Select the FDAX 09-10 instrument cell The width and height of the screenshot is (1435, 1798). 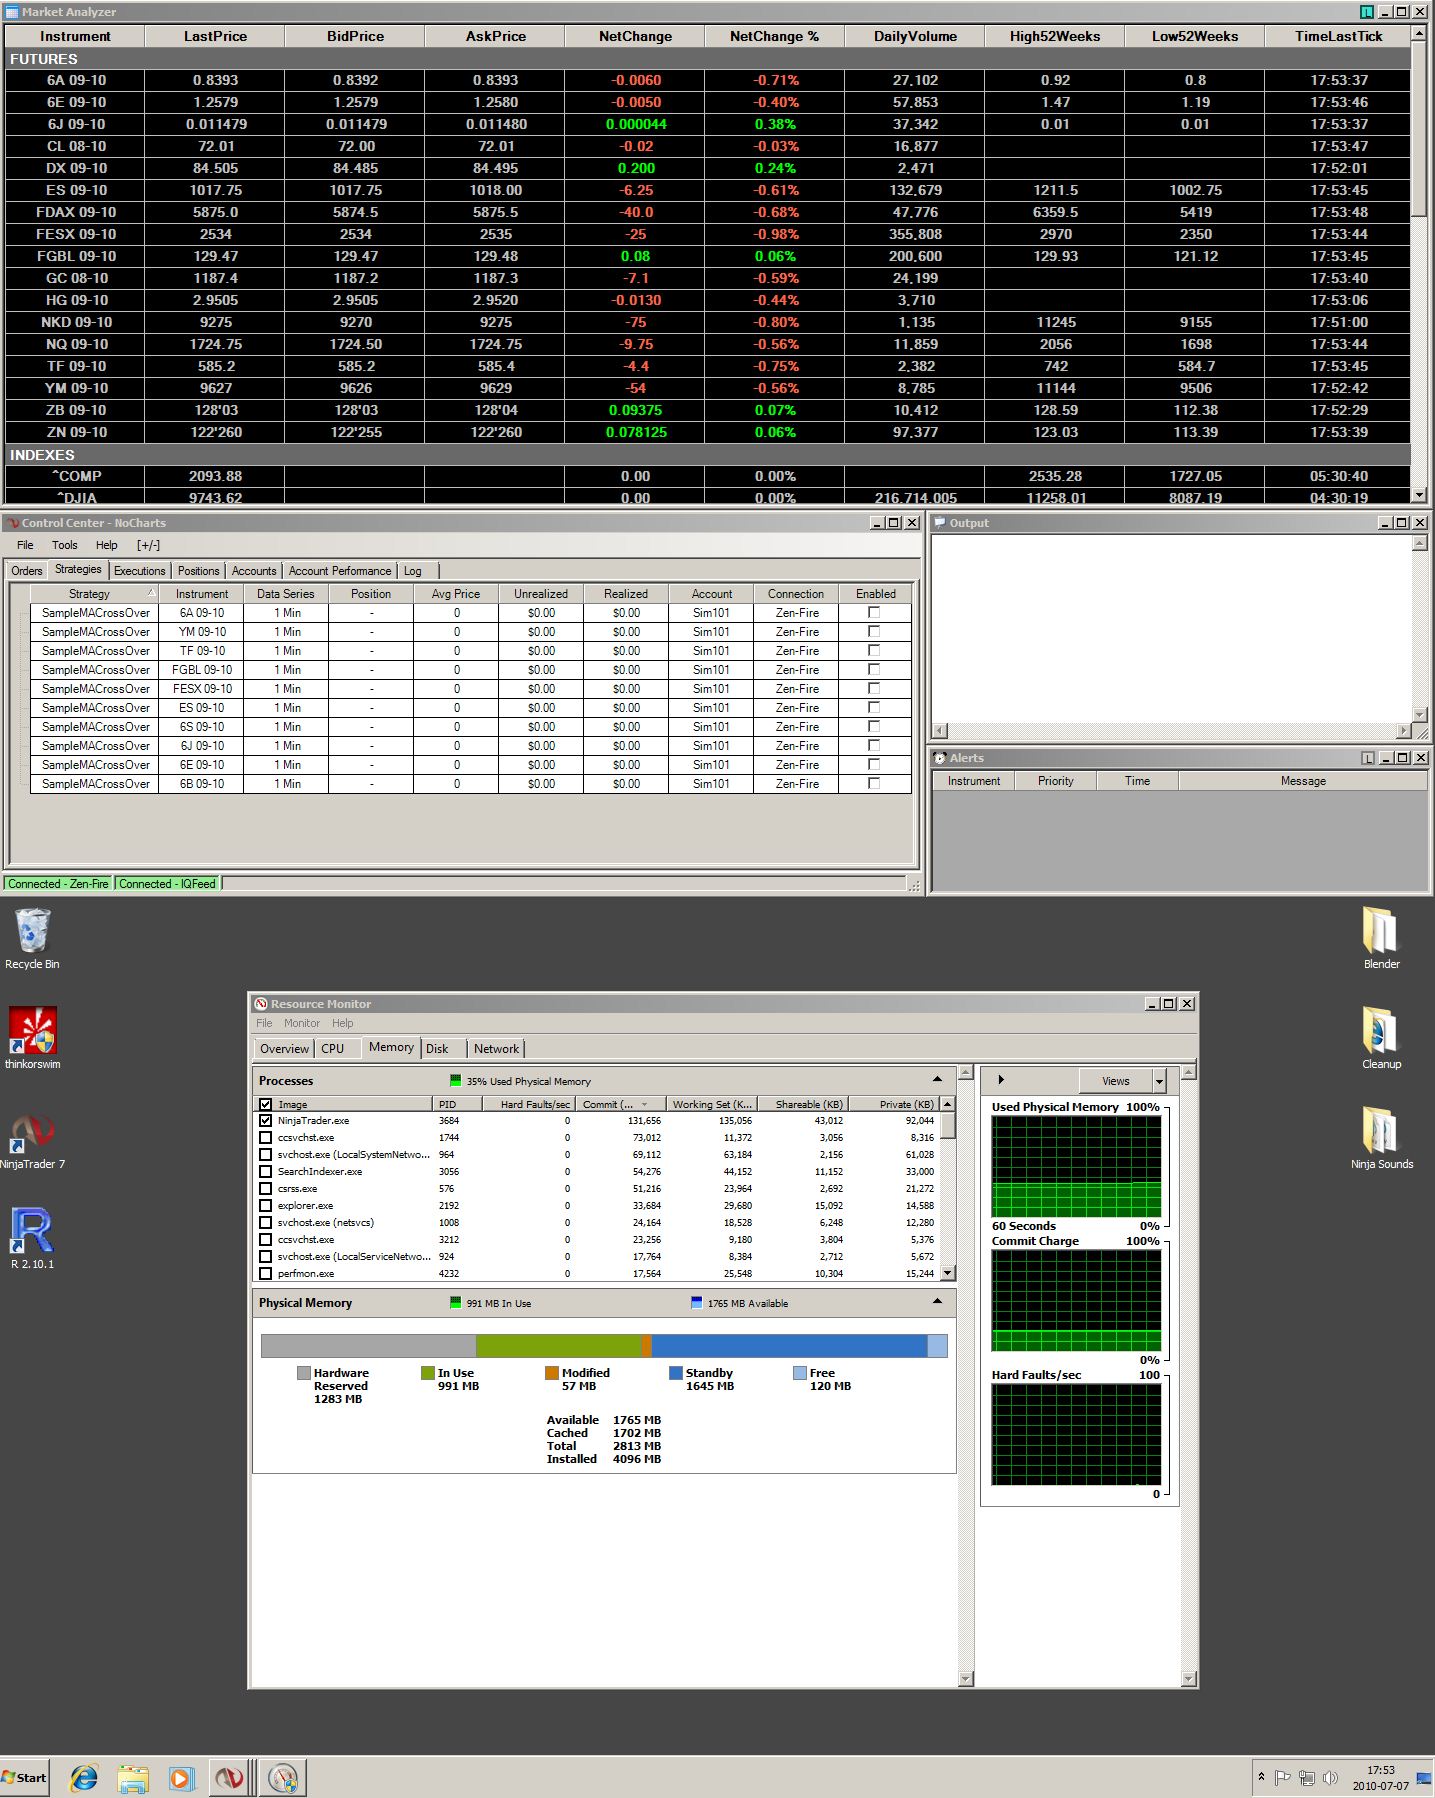click(x=76, y=212)
